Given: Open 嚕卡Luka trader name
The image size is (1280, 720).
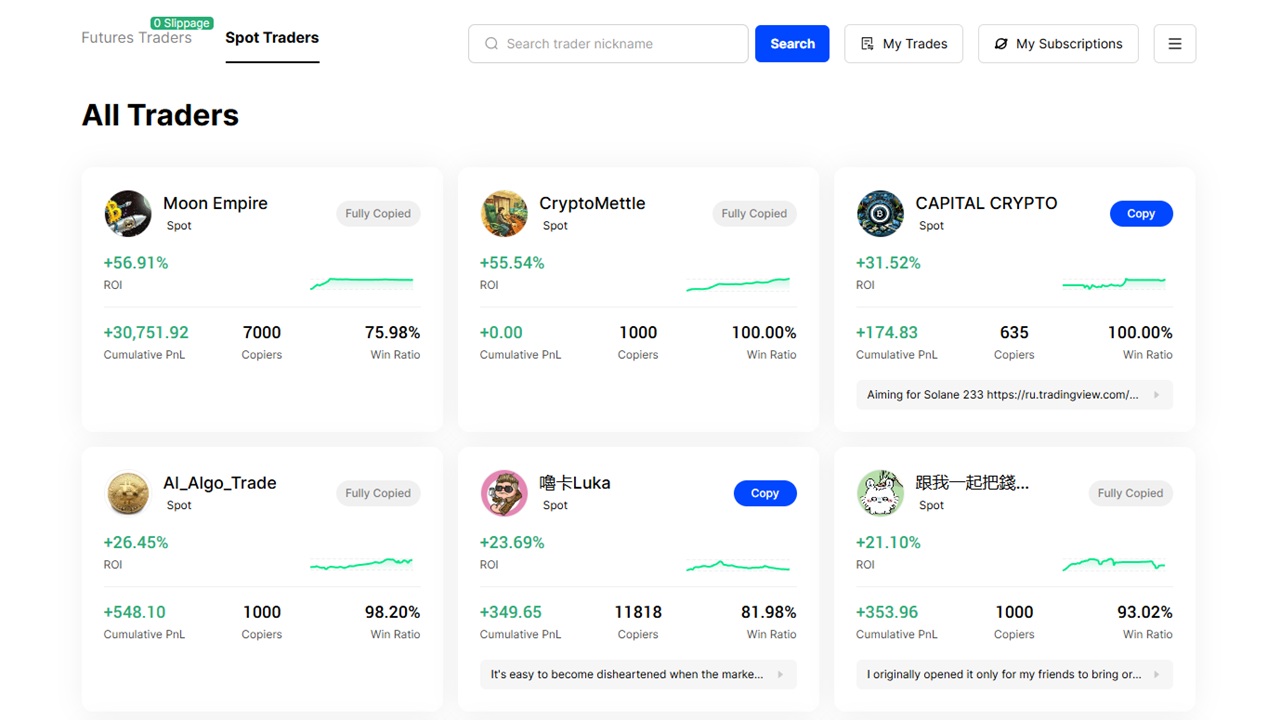Looking at the screenshot, I should pyautogui.click(x=575, y=483).
